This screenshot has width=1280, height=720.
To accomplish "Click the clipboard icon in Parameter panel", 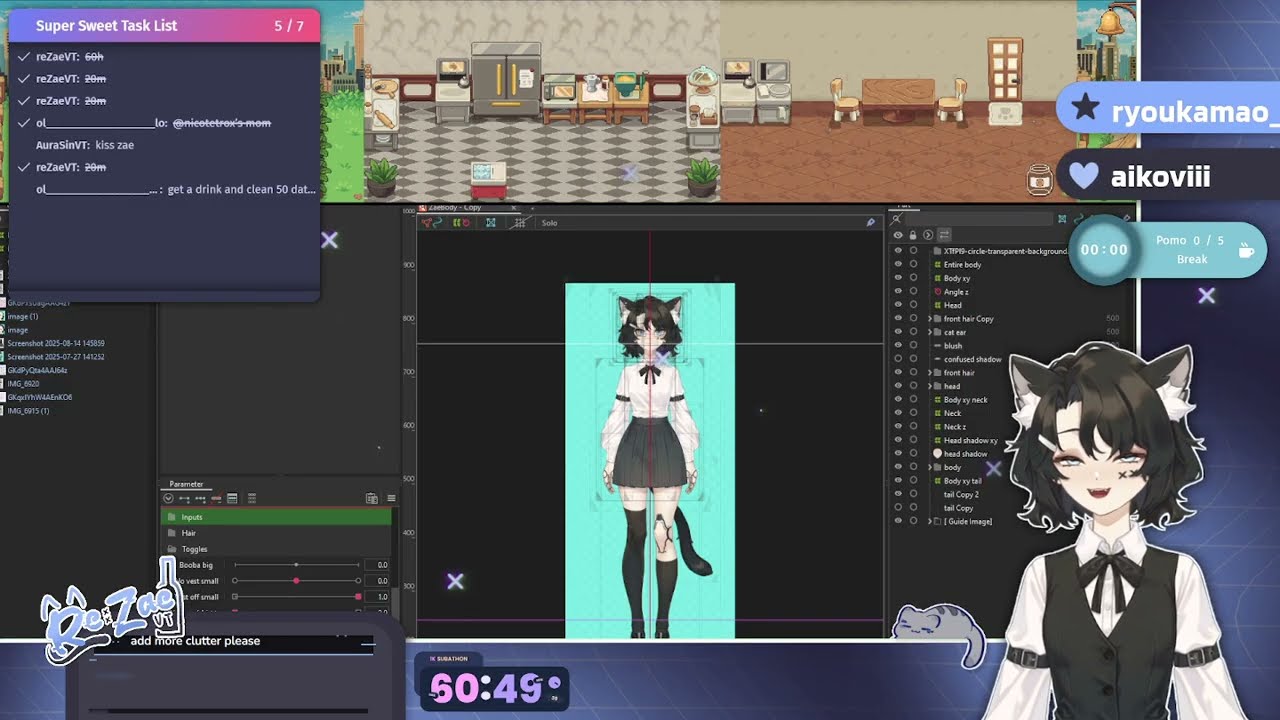I will pyautogui.click(x=372, y=498).
